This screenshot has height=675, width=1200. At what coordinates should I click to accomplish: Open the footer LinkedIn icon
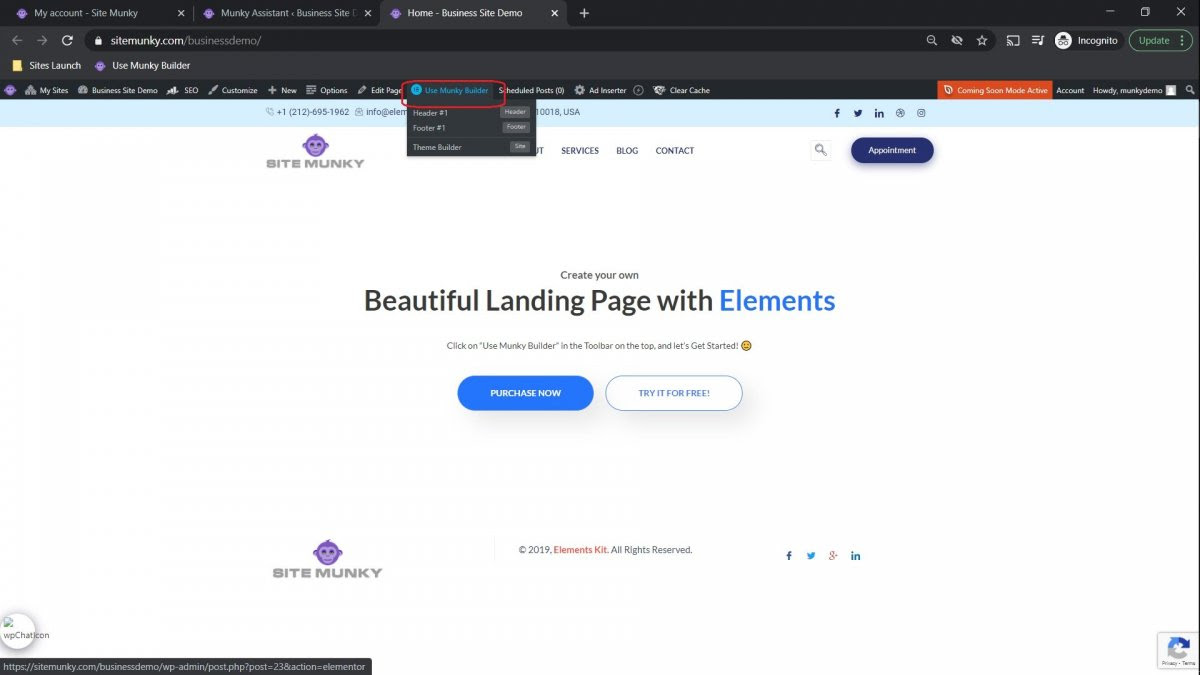click(x=856, y=556)
